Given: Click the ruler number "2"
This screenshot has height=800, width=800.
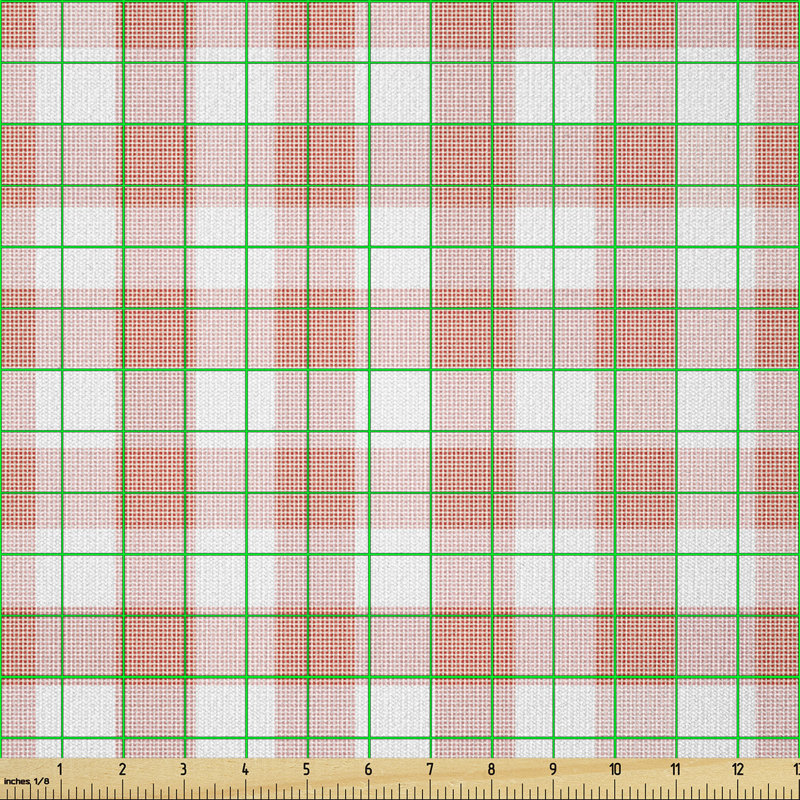Looking at the screenshot, I should [x=122, y=769].
